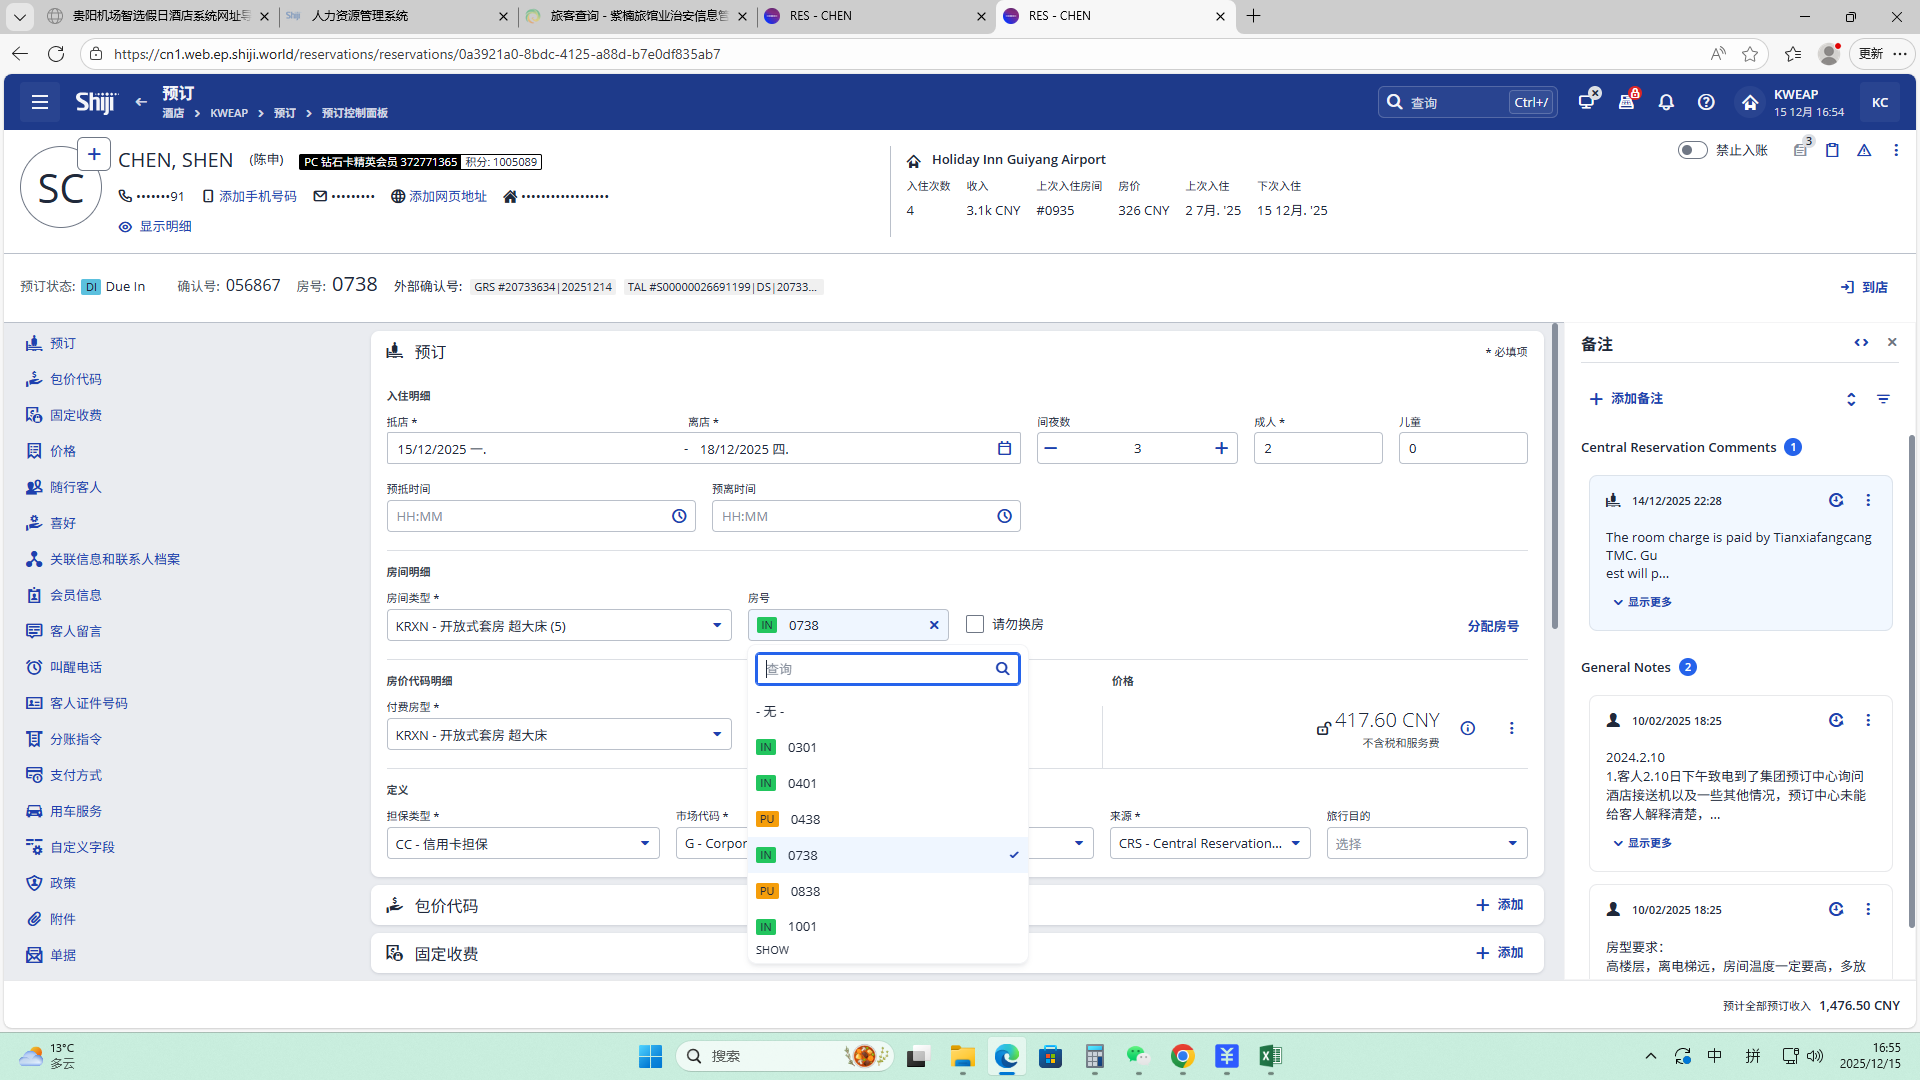Open 支付方式 in the left sidebar
The width and height of the screenshot is (1920, 1080).
(x=76, y=775)
